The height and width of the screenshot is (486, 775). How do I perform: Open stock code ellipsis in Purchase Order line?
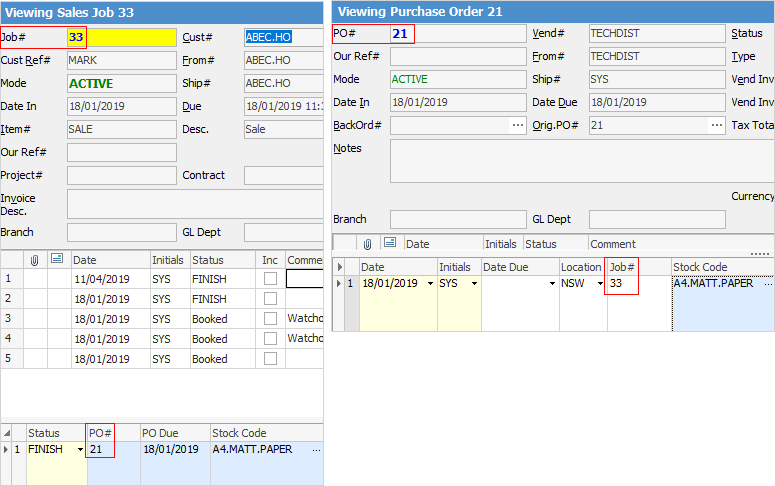point(768,284)
